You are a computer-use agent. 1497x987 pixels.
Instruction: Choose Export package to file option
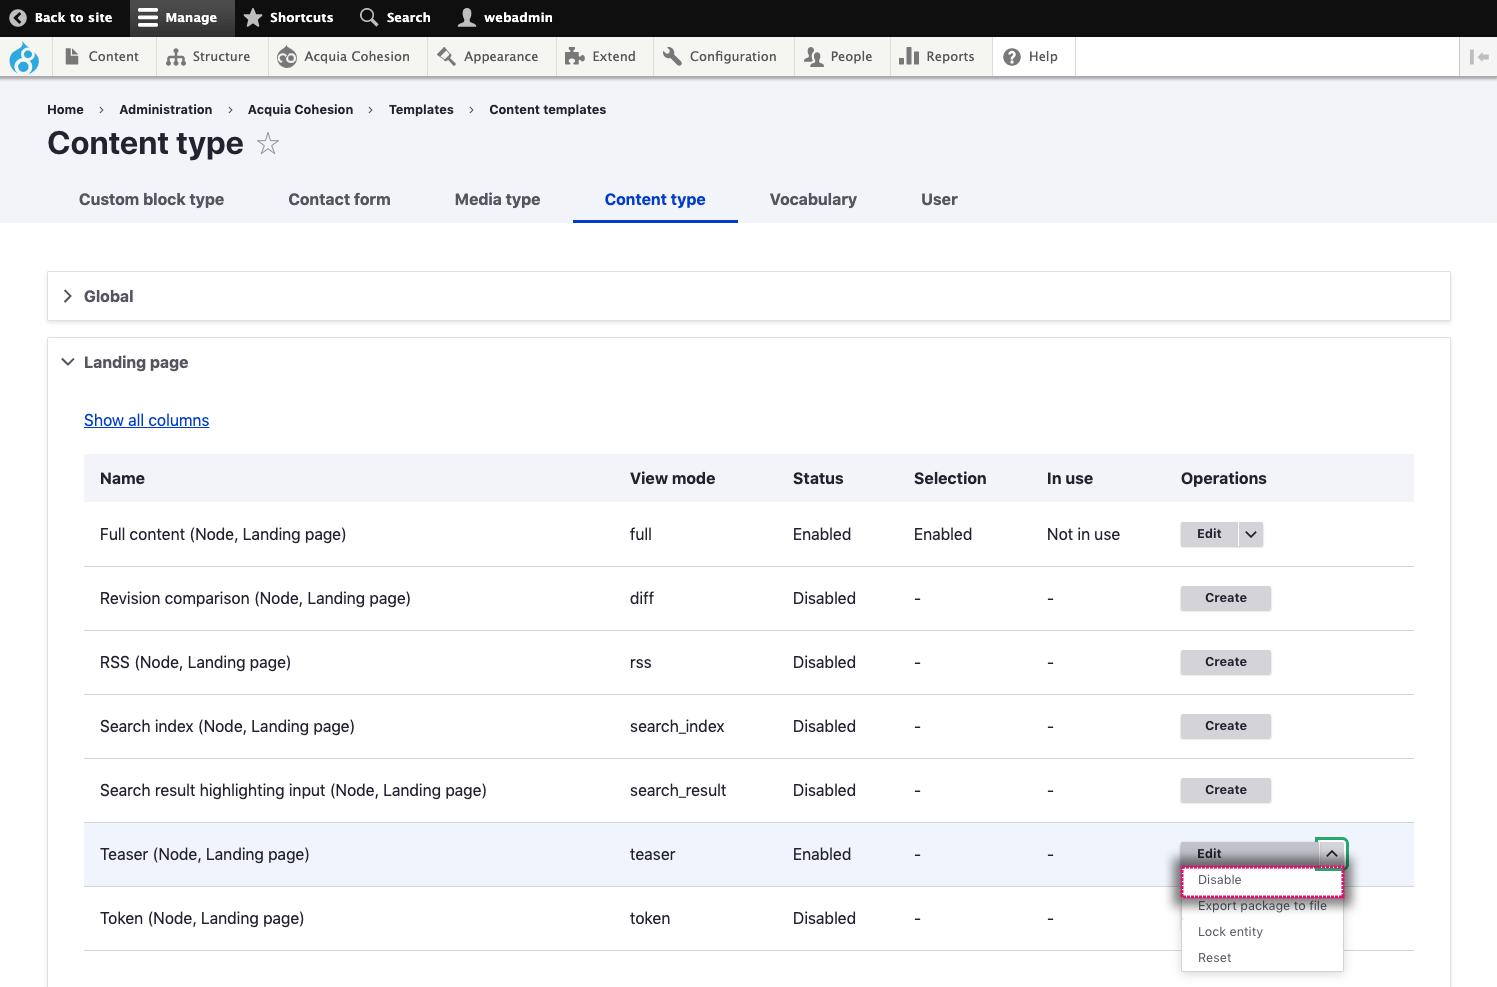click(x=1262, y=906)
